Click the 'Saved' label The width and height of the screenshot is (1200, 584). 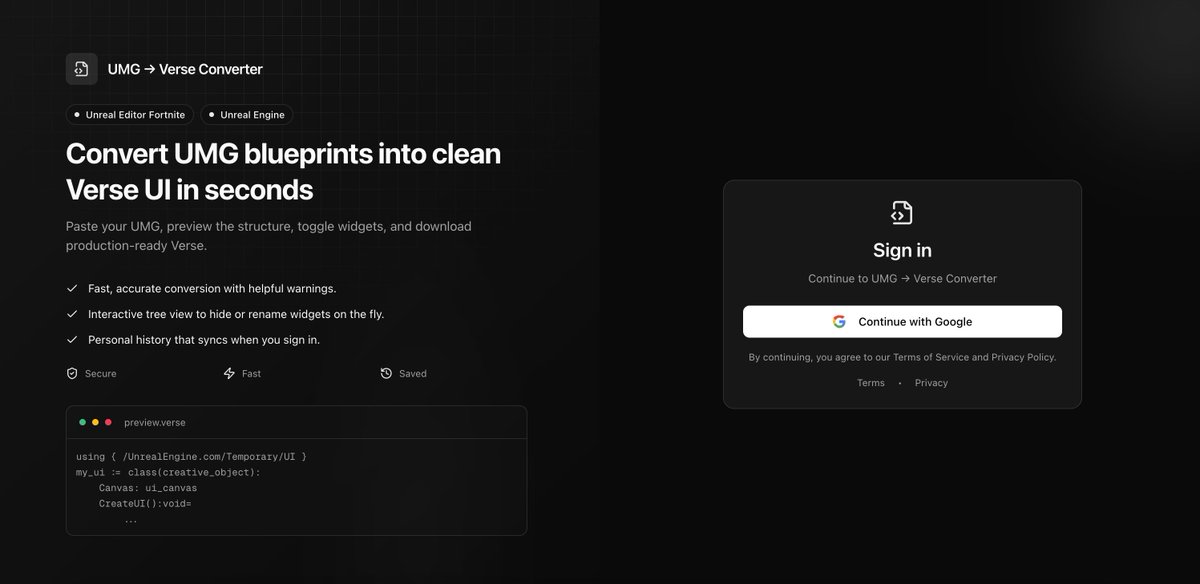pyautogui.click(x=413, y=373)
